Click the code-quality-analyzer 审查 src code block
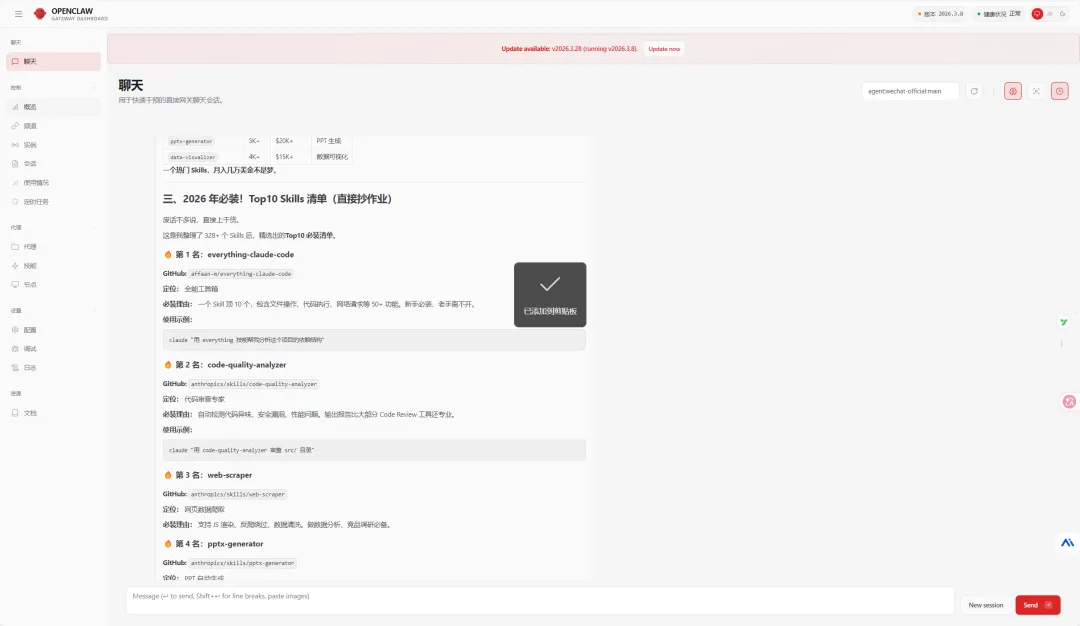This screenshot has width=1080, height=626. click(374, 450)
